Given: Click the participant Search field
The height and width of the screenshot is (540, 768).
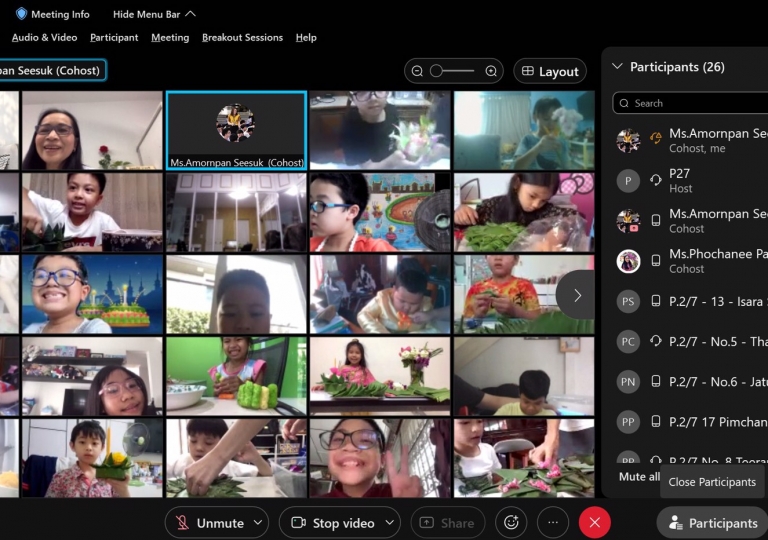Looking at the screenshot, I should [x=690, y=103].
